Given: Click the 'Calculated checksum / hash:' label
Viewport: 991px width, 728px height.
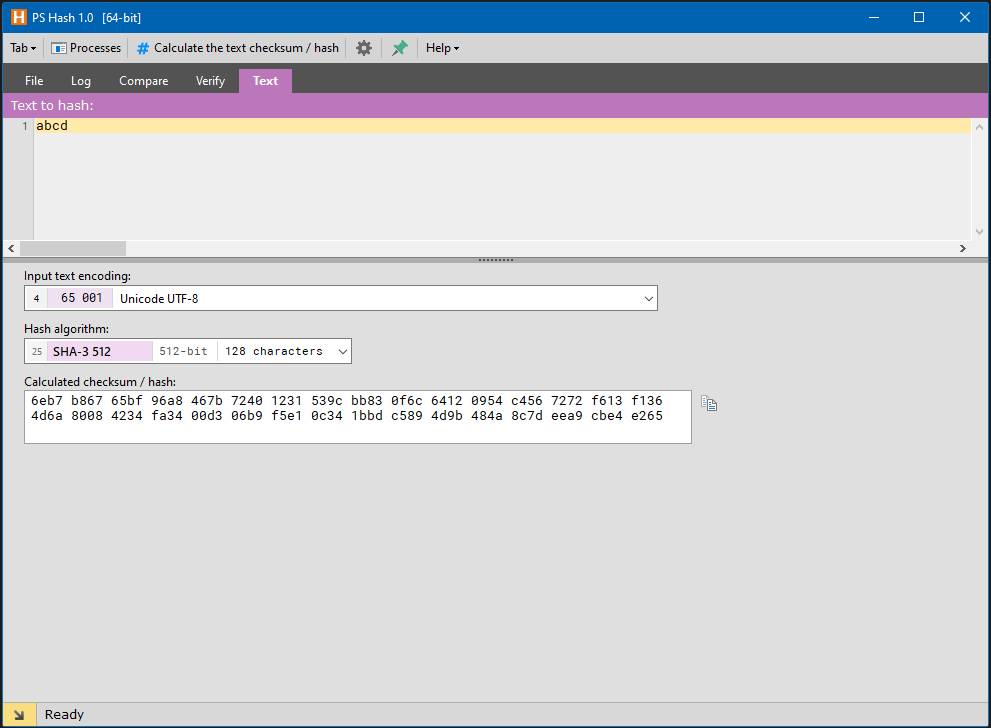Looking at the screenshot, I should tap(100, 382).
